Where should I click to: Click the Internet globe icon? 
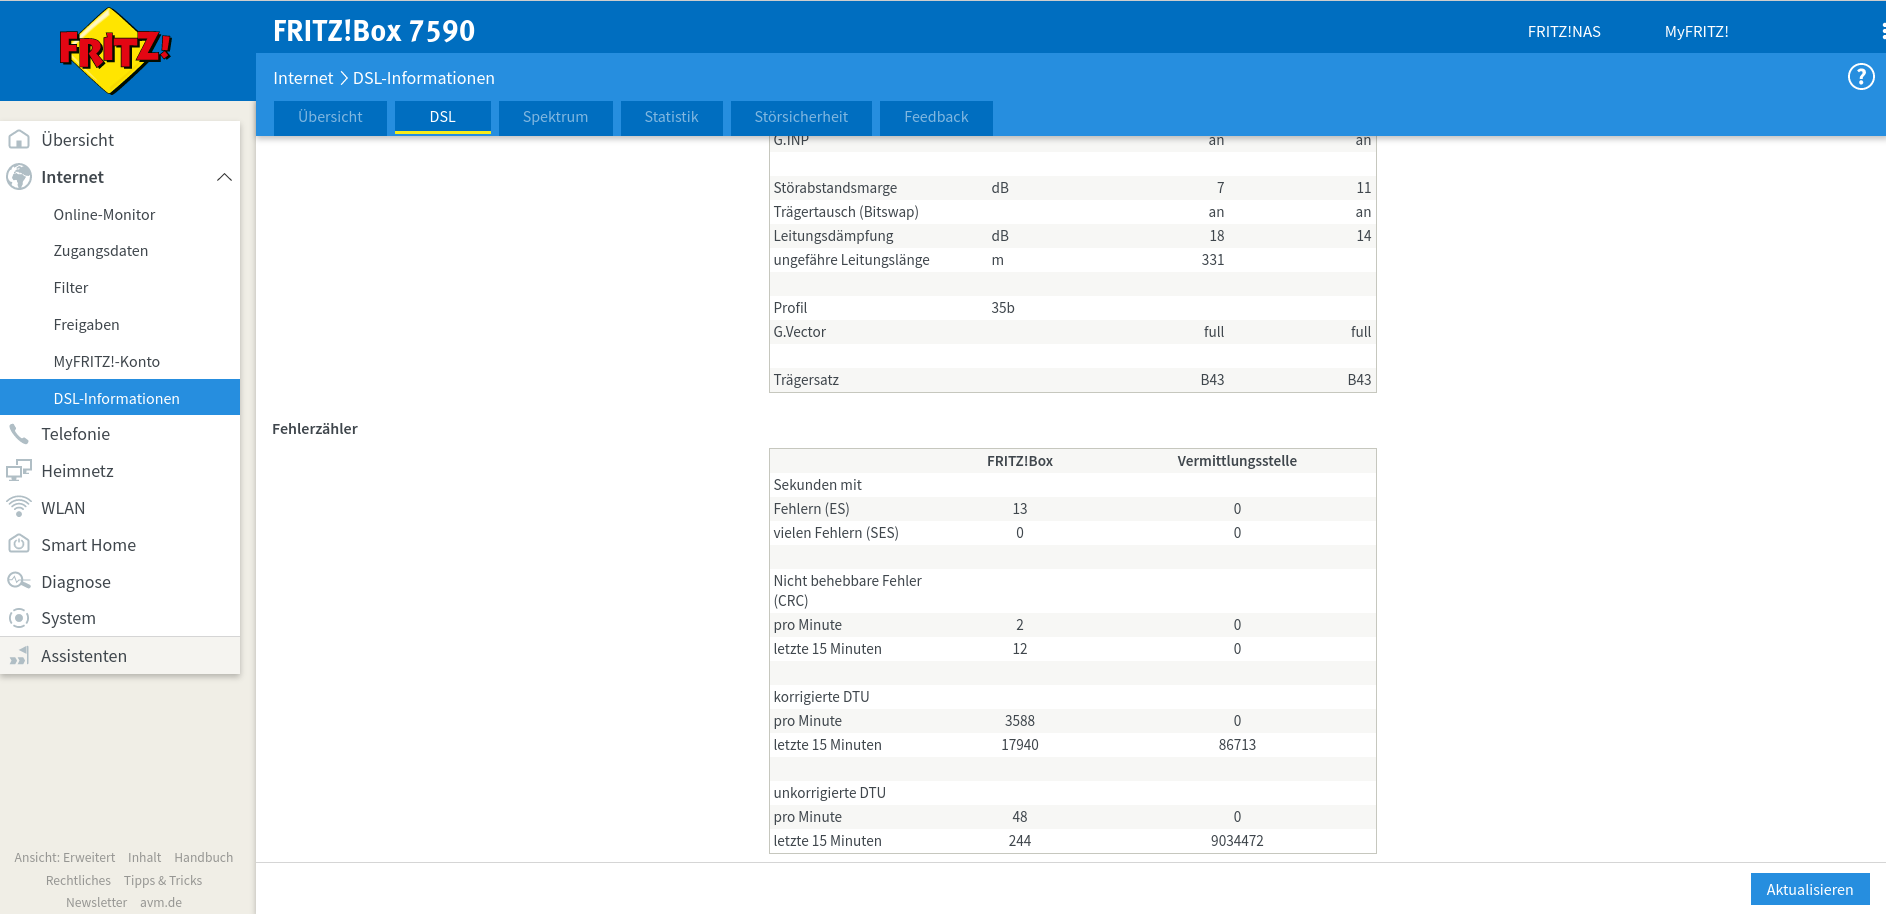(19, 177)
